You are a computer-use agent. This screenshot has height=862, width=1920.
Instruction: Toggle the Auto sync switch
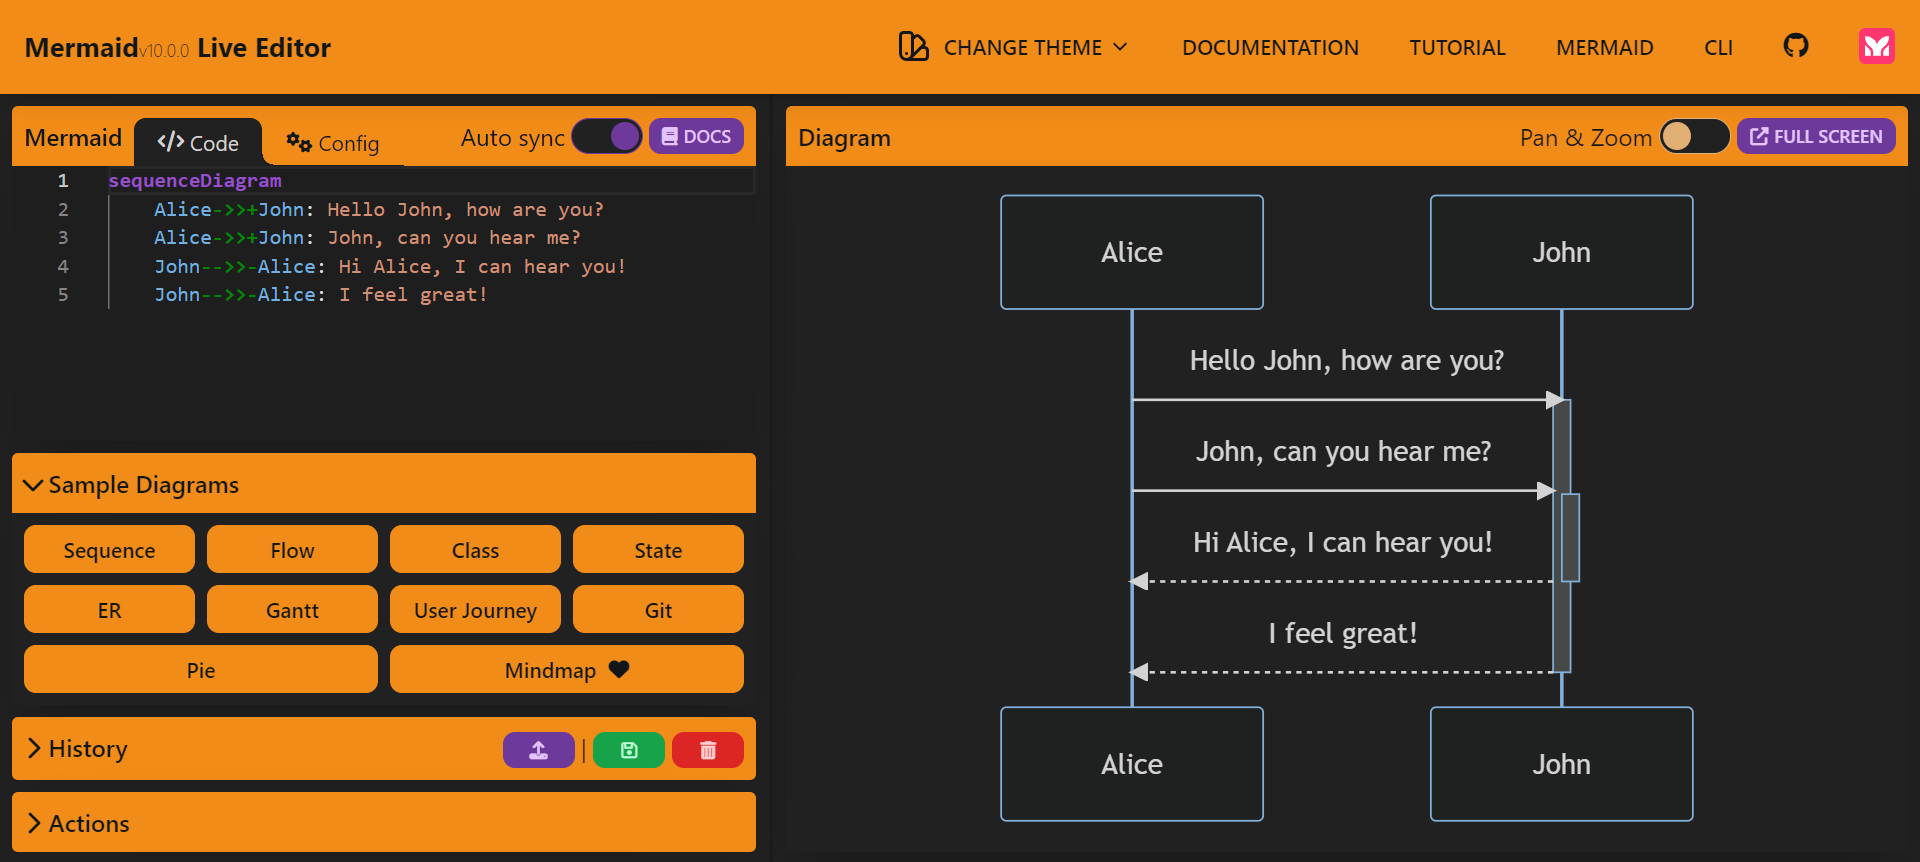pyautogui.click(x=607, y=137)
